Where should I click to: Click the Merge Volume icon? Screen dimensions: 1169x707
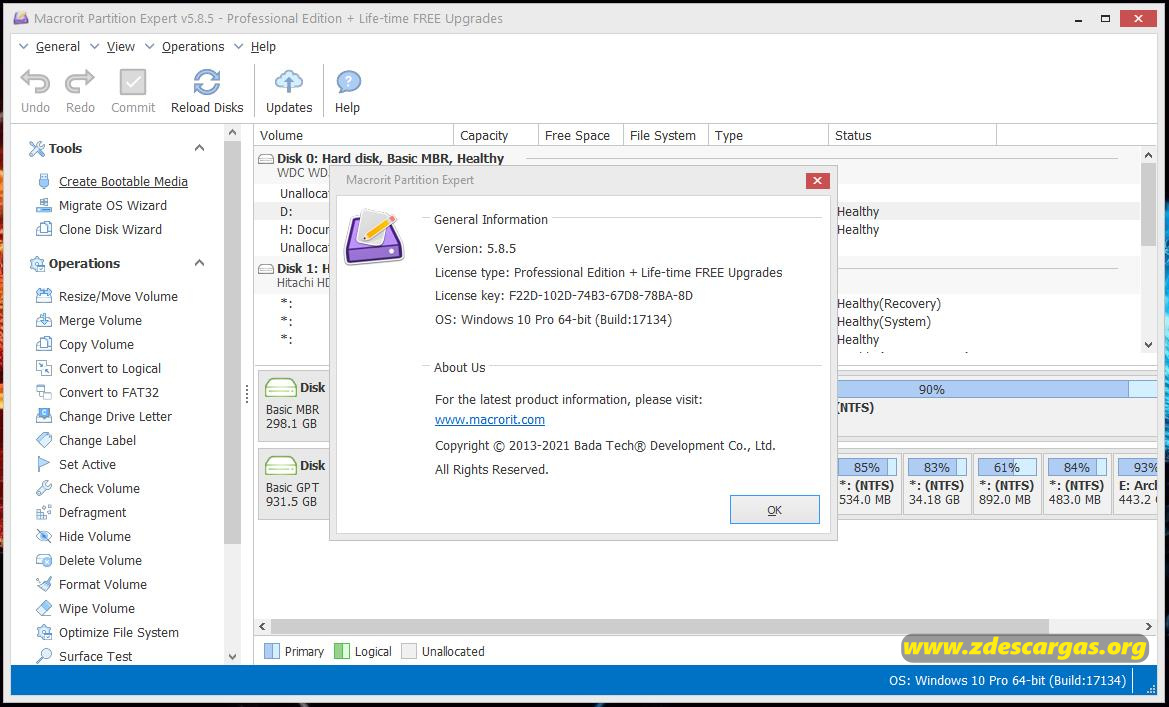[x=45, y=320]
